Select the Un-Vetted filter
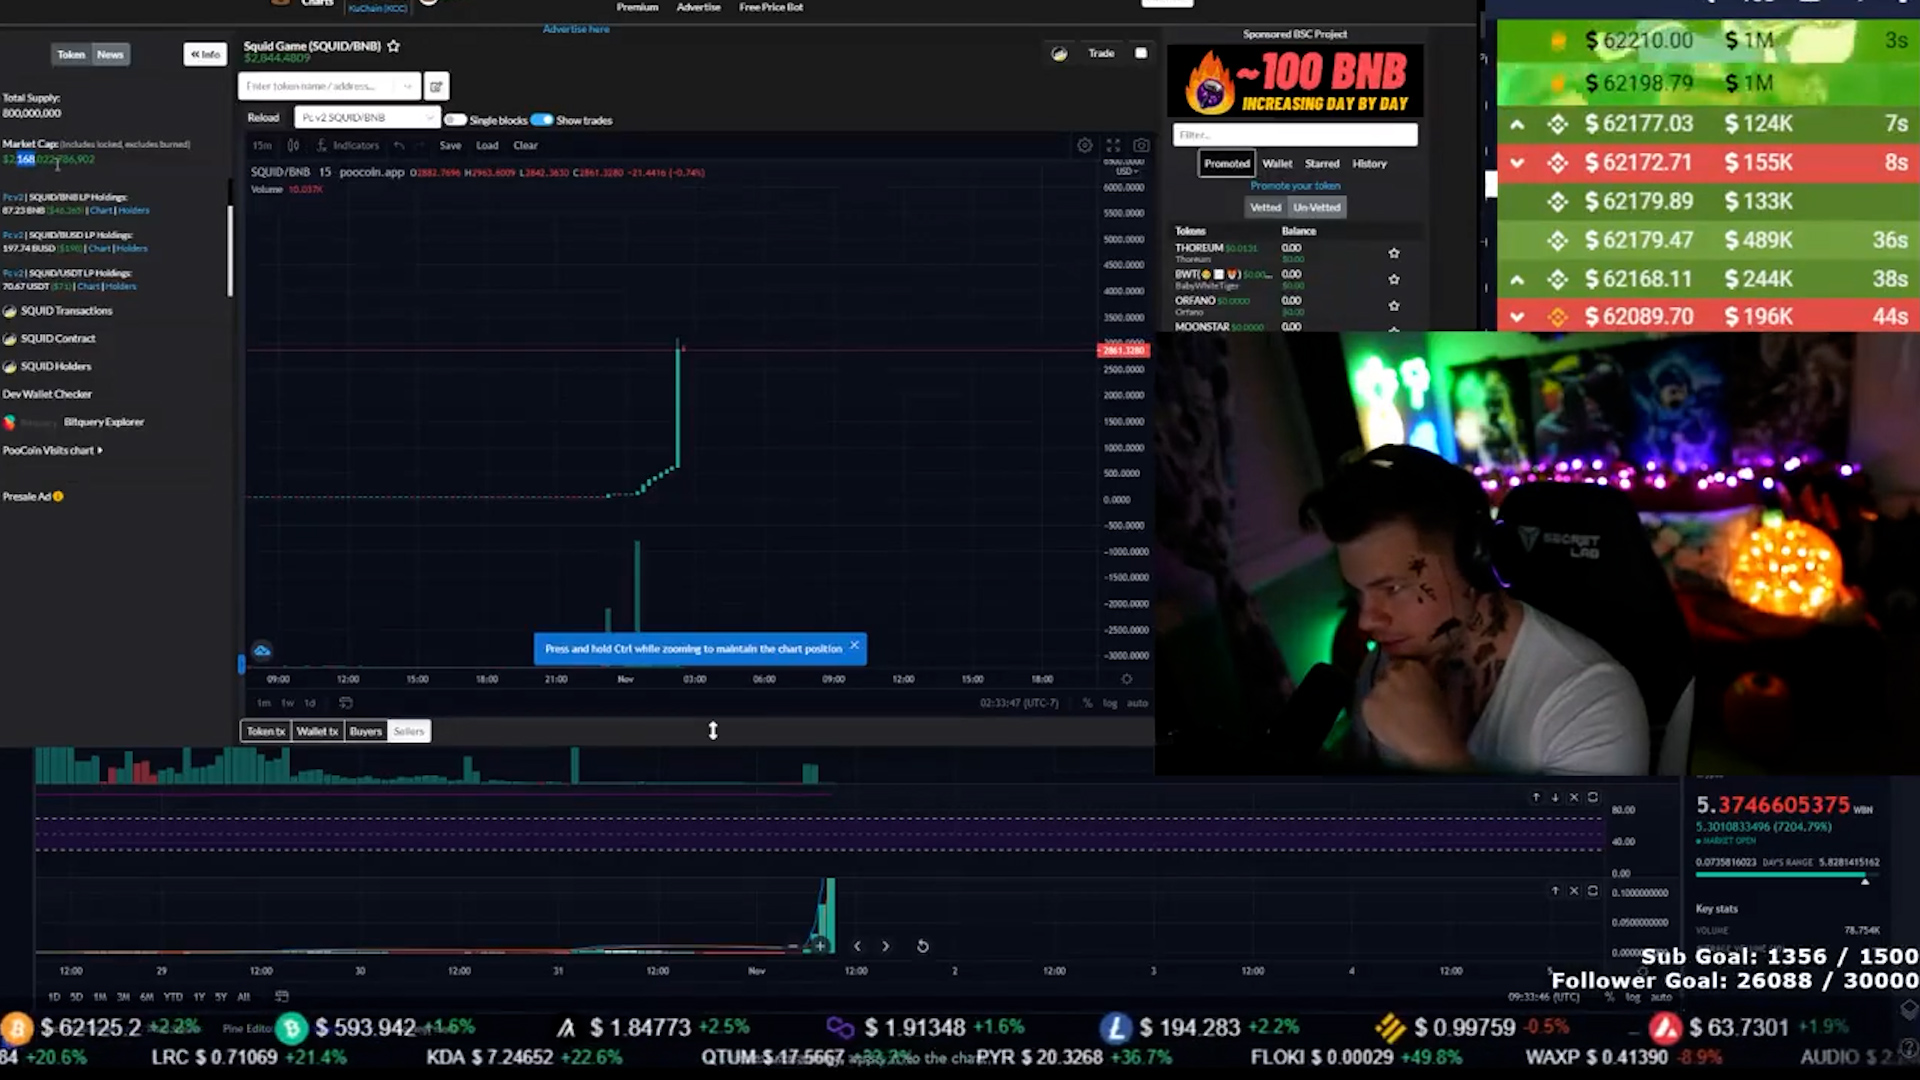1920x1080 pixels. [x=1317, y=207]
